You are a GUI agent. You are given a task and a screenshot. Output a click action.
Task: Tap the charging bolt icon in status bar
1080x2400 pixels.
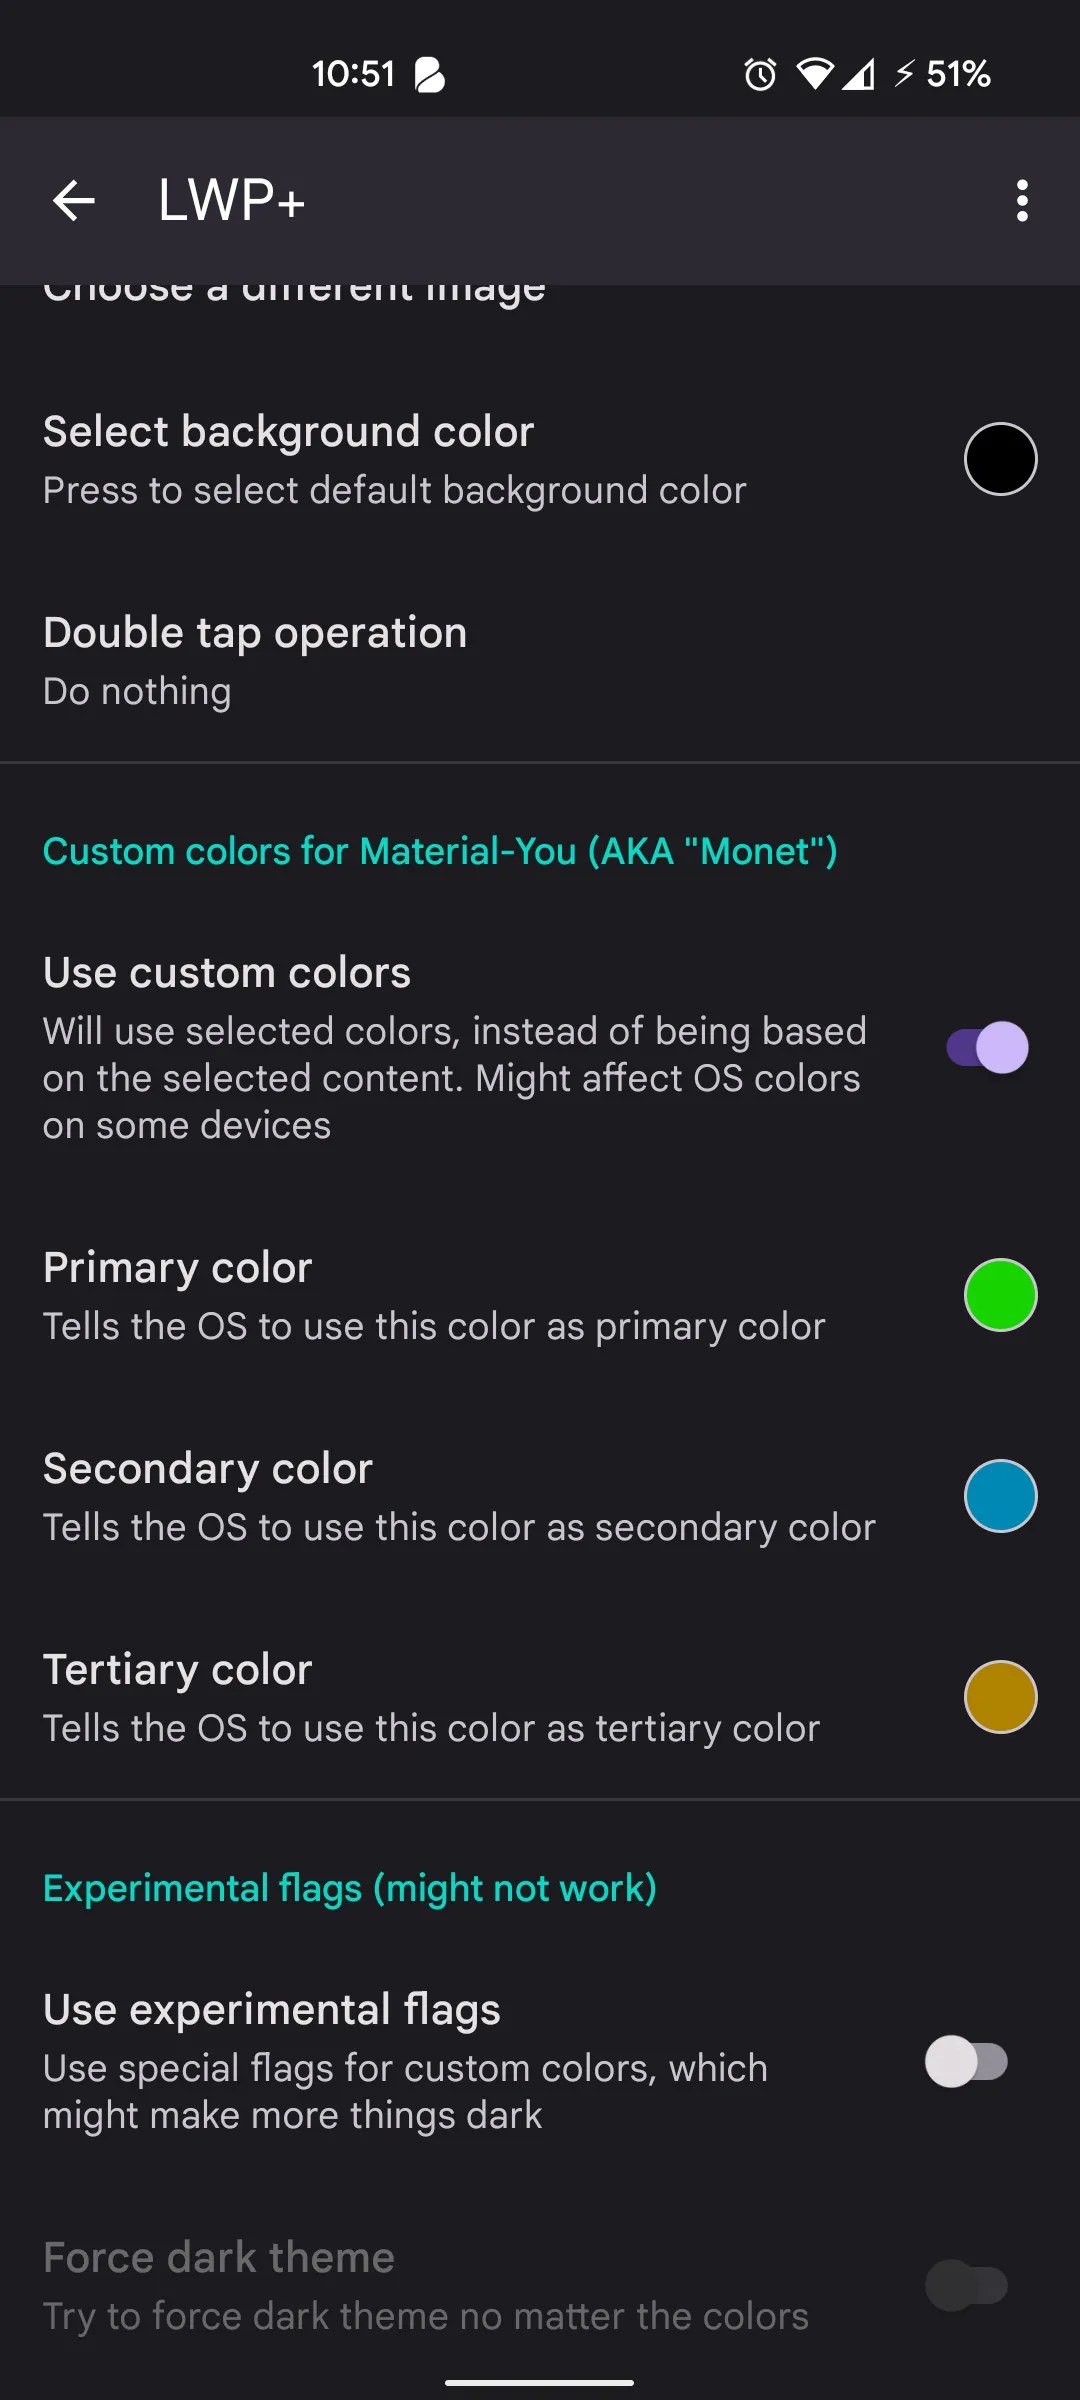(x=908, y=74)
